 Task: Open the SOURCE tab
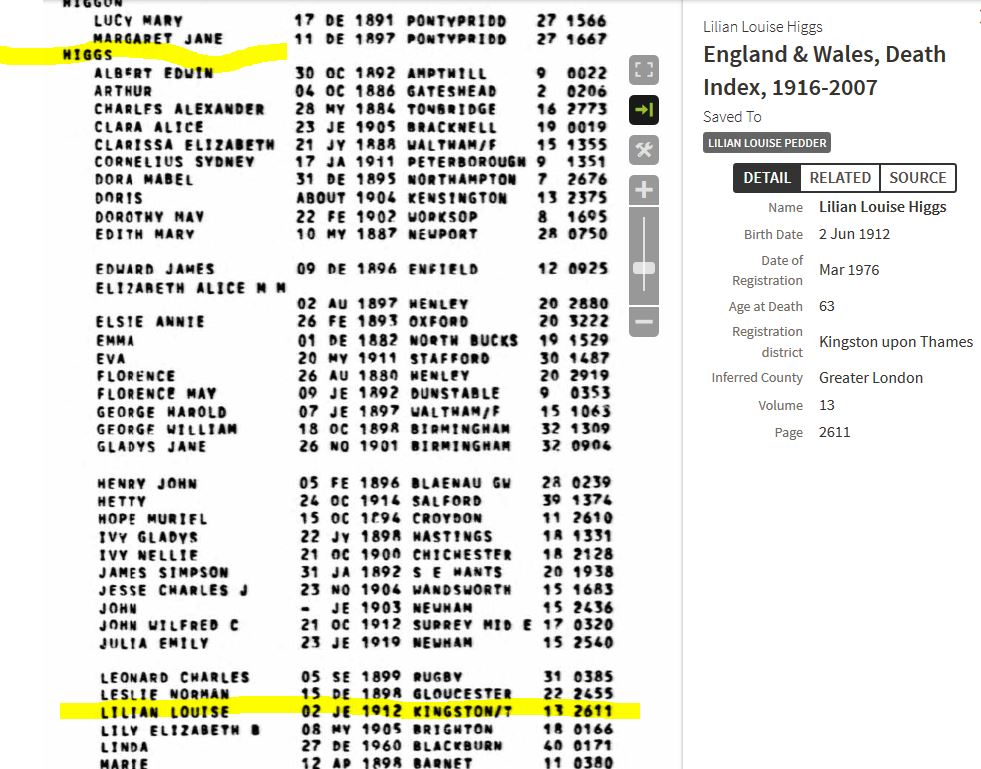[917, 178]
